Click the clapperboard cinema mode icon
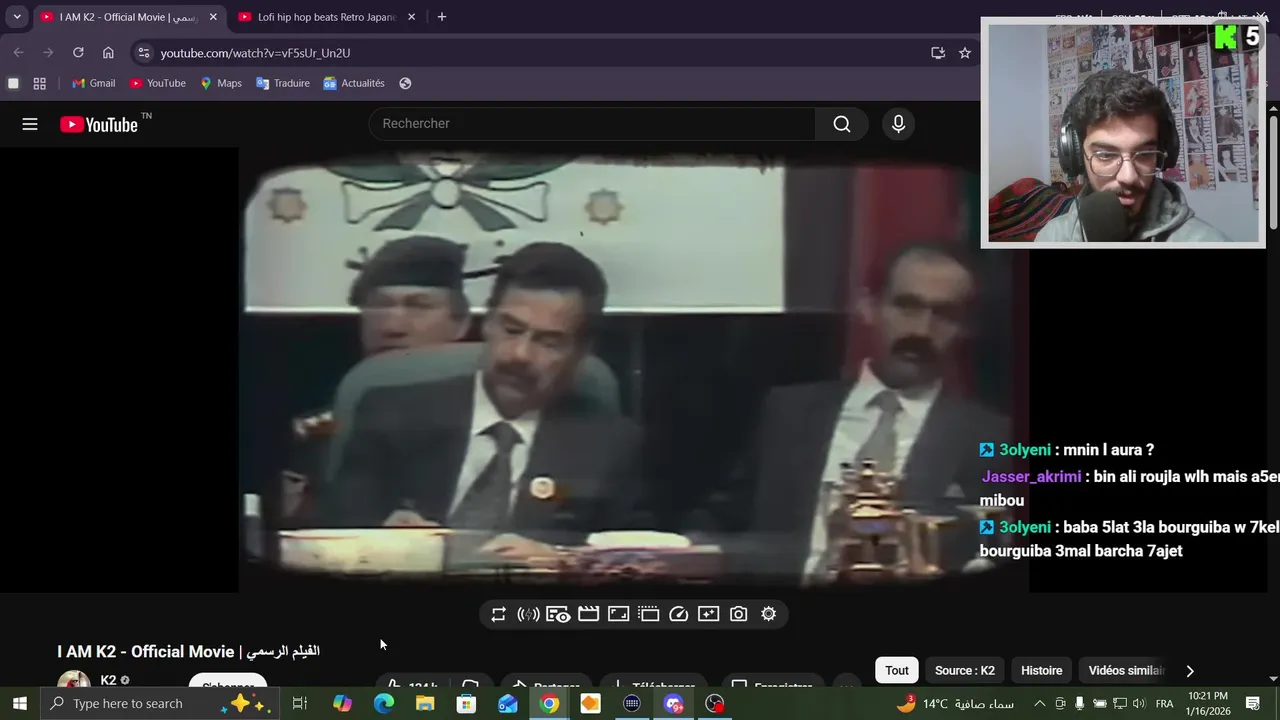The image size is (1280, 720). [588, 614]
